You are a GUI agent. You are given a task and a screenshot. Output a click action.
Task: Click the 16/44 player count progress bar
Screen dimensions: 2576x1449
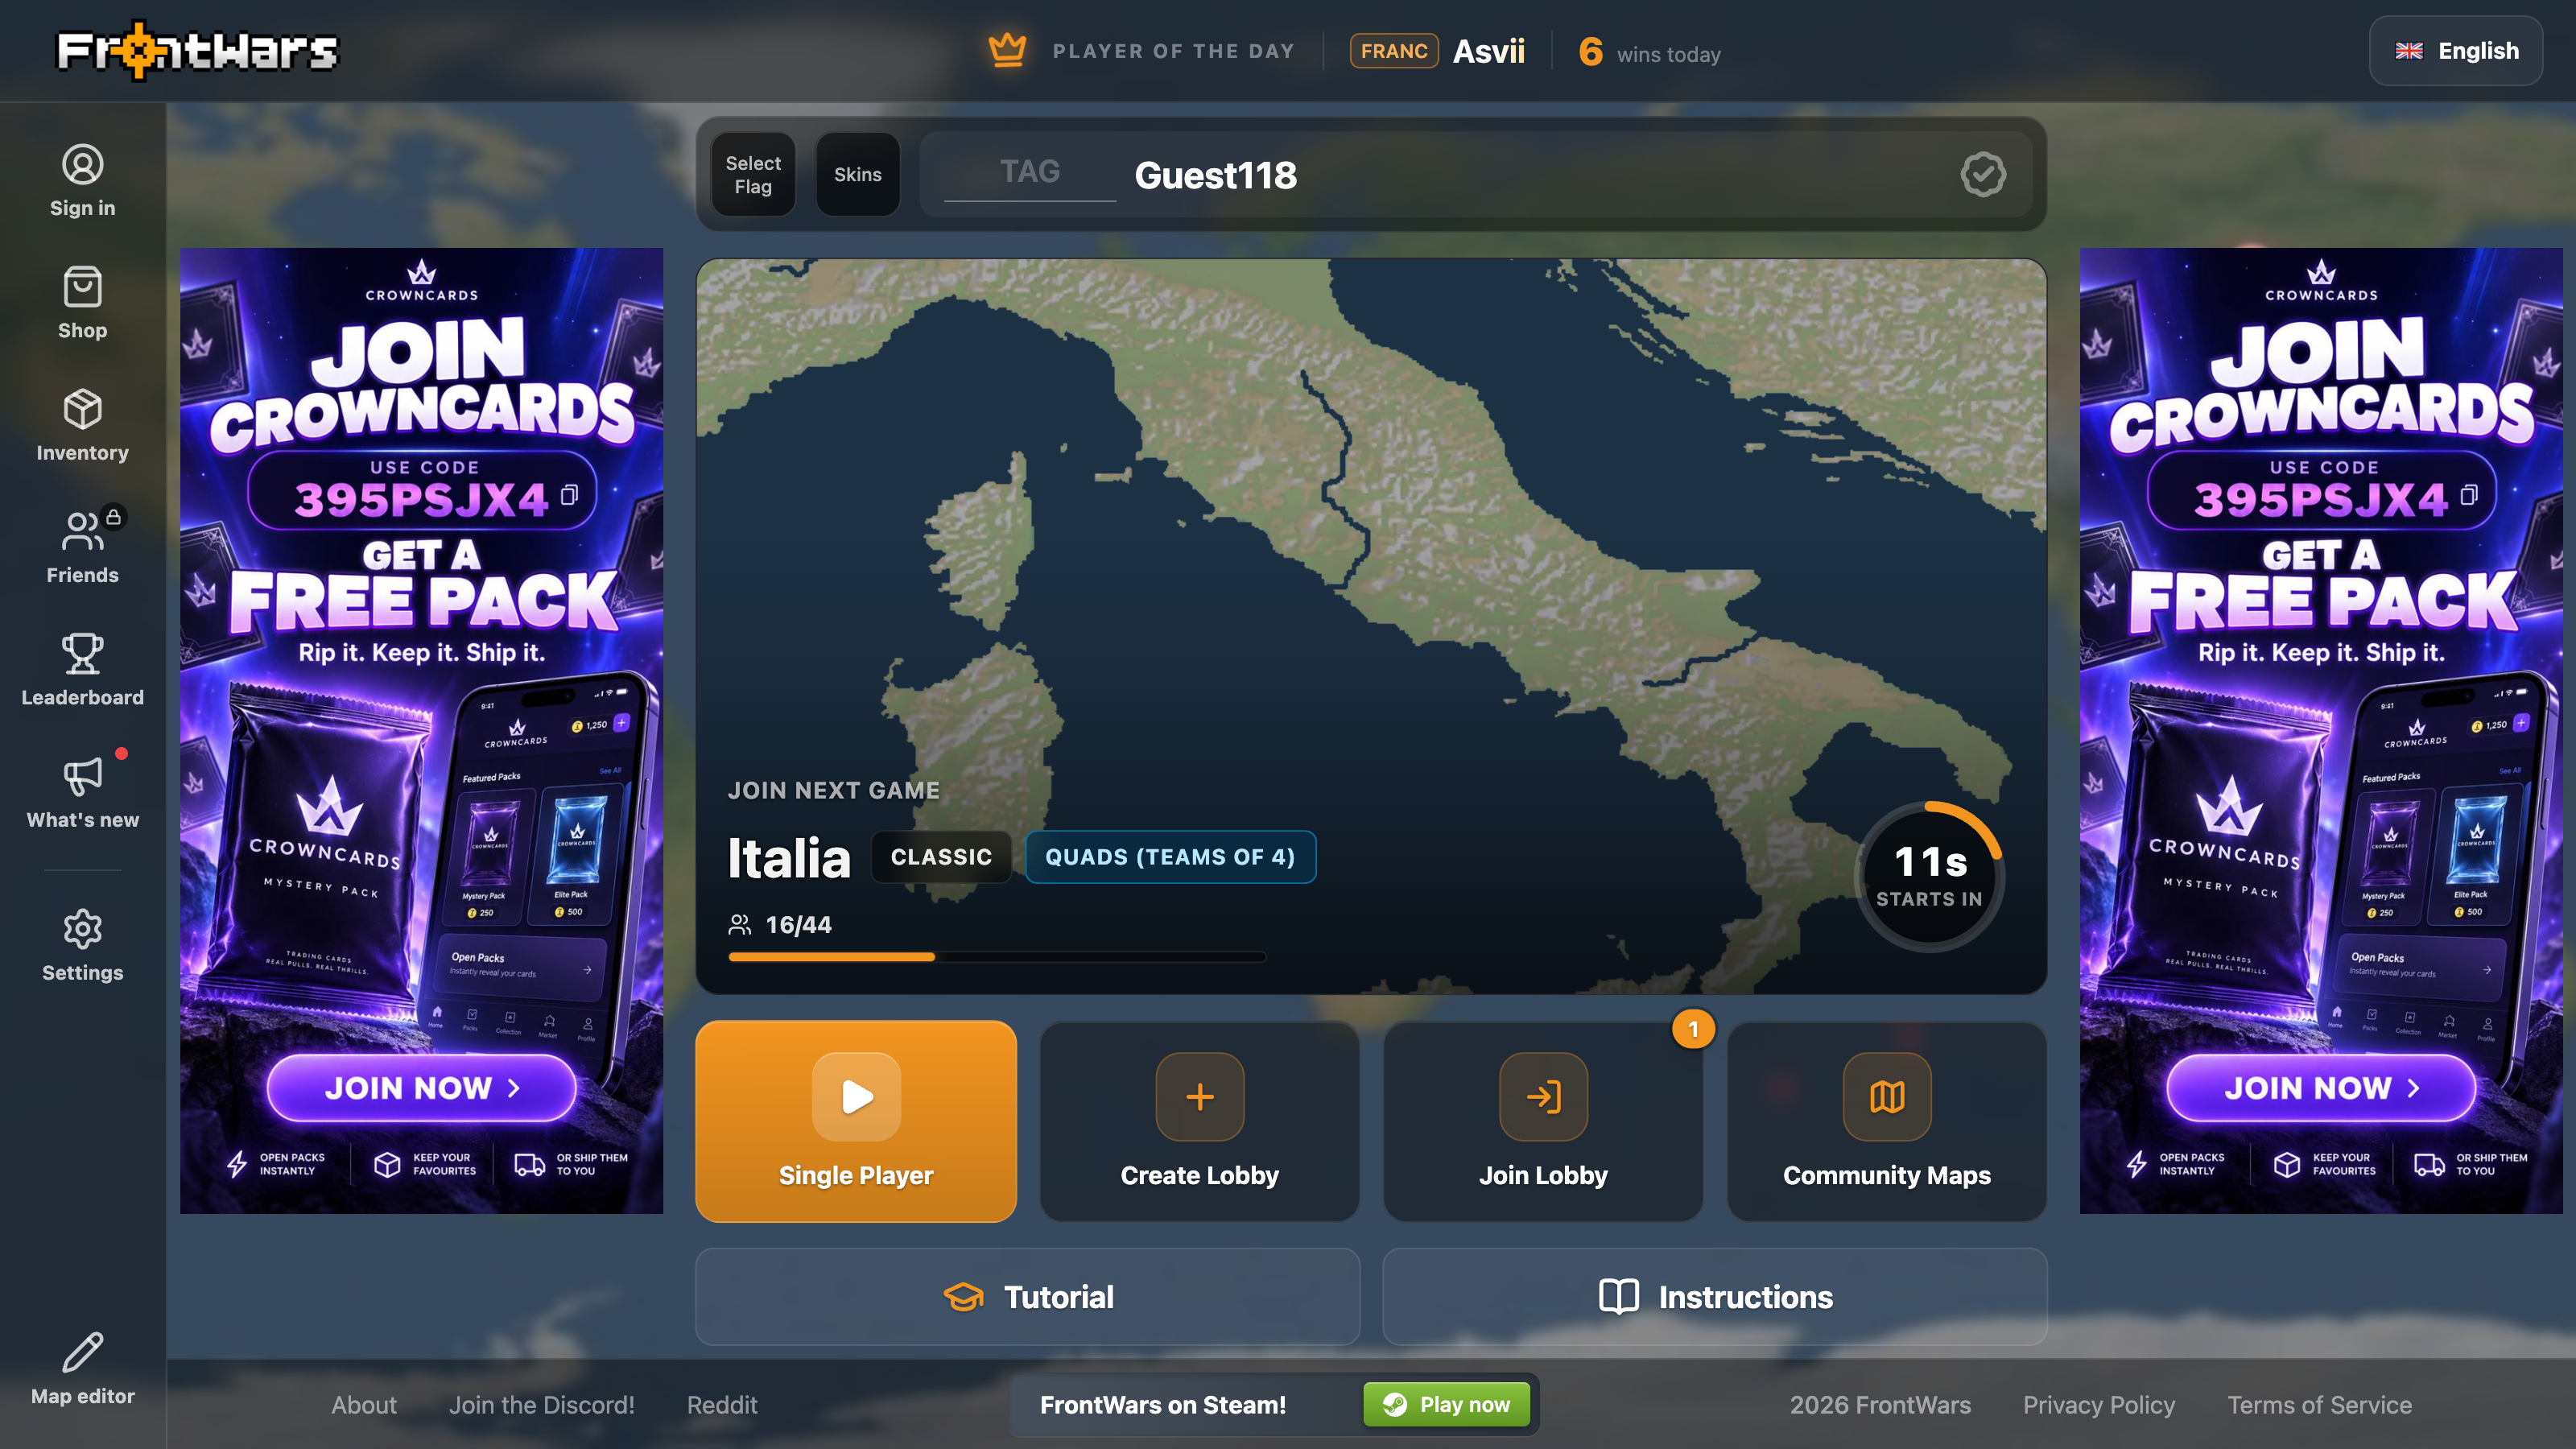(x=997, y=957)
